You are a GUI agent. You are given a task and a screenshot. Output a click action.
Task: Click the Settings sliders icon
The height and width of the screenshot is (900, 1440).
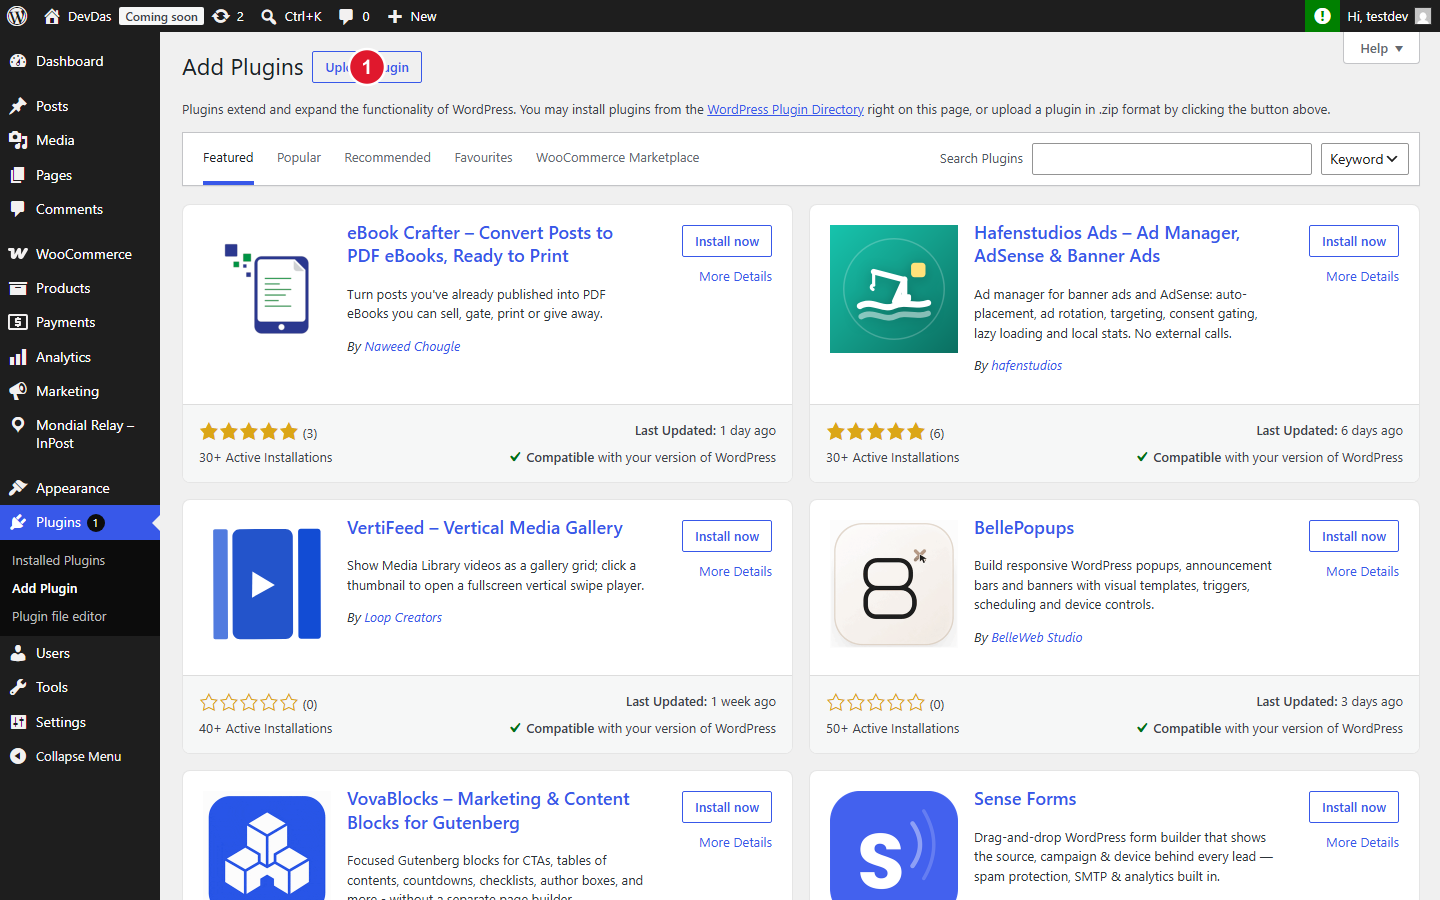(x=18, y=722)
